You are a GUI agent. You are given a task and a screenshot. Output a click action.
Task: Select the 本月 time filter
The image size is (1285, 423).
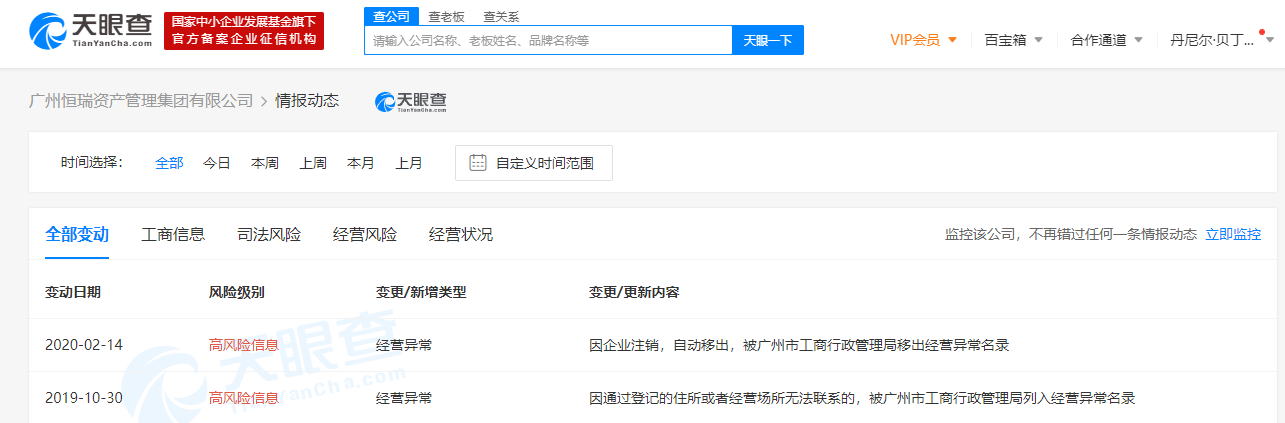tap(361, 163)
